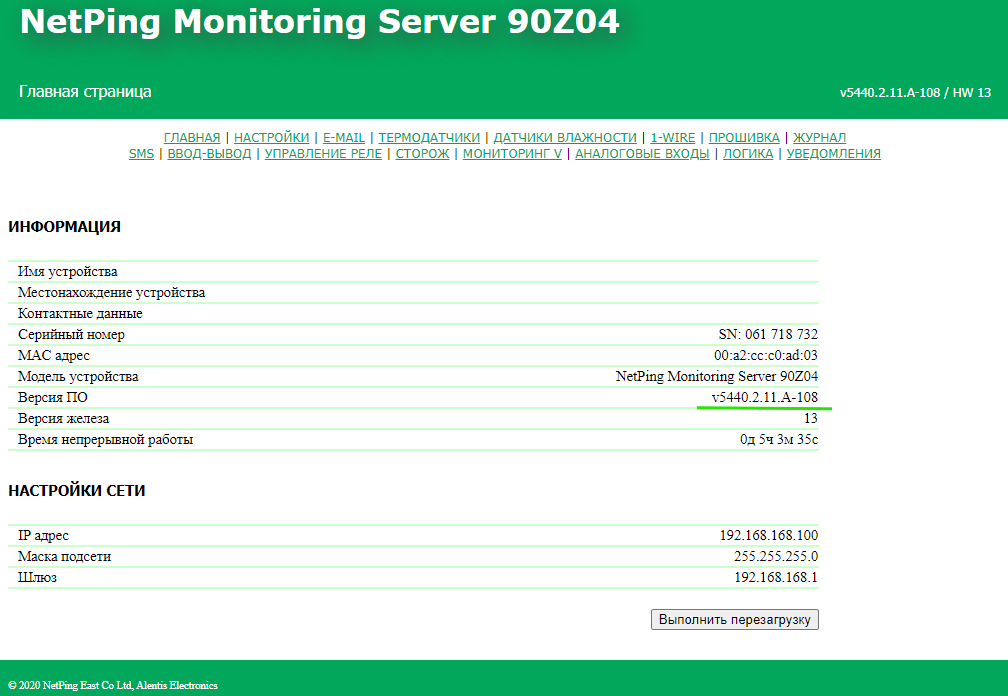The image size is (1008, 696).
Task: Open the ПРОШИВКА firmware page
Action: click(x=744, y=137)
